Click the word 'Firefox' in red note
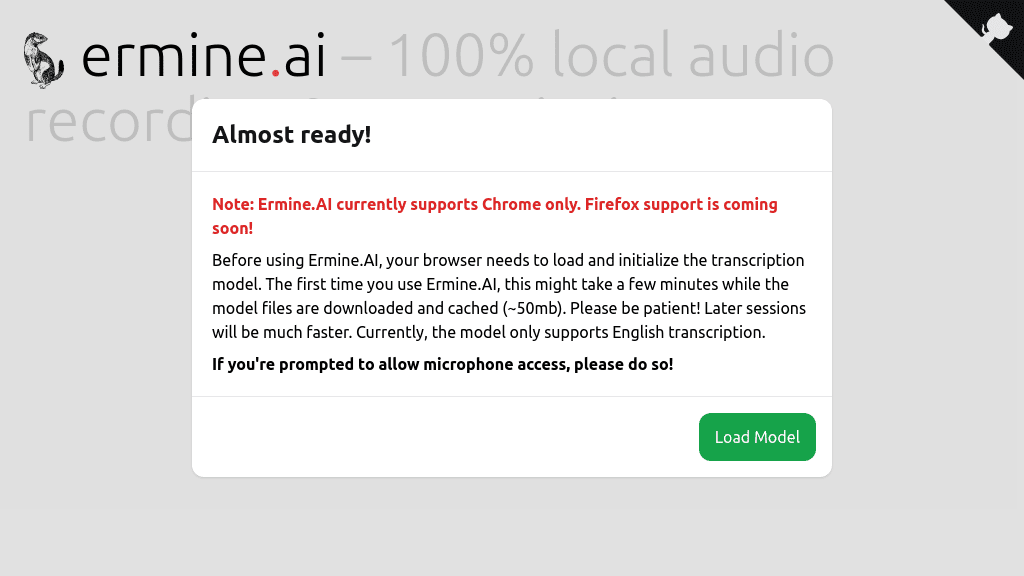The height and width of the screenshot is (576, 1024). 612,204
